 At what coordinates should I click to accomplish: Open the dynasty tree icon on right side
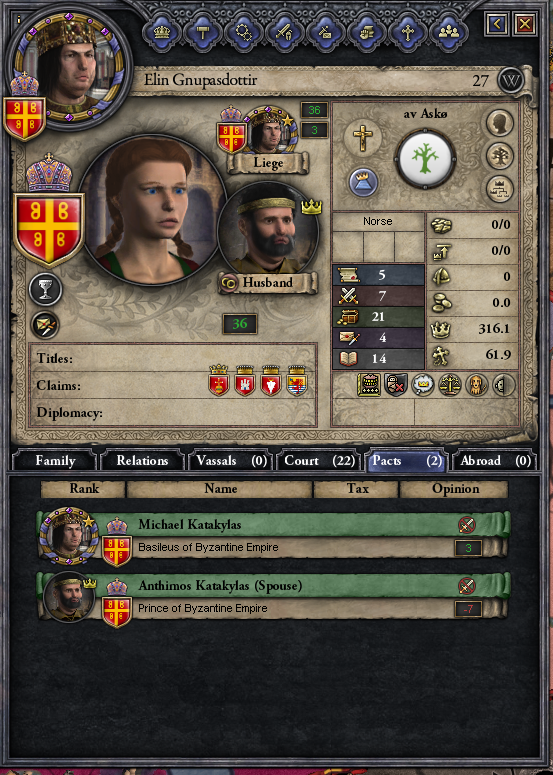click(500, 156)
